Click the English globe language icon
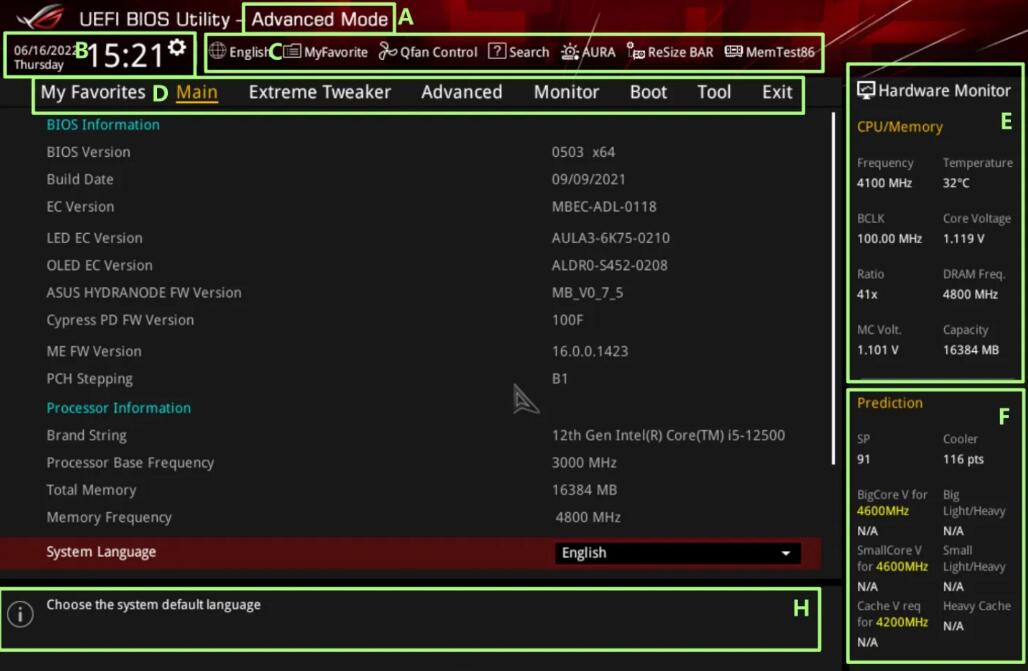Screen dimensions: 1028x671 point(217,52)
